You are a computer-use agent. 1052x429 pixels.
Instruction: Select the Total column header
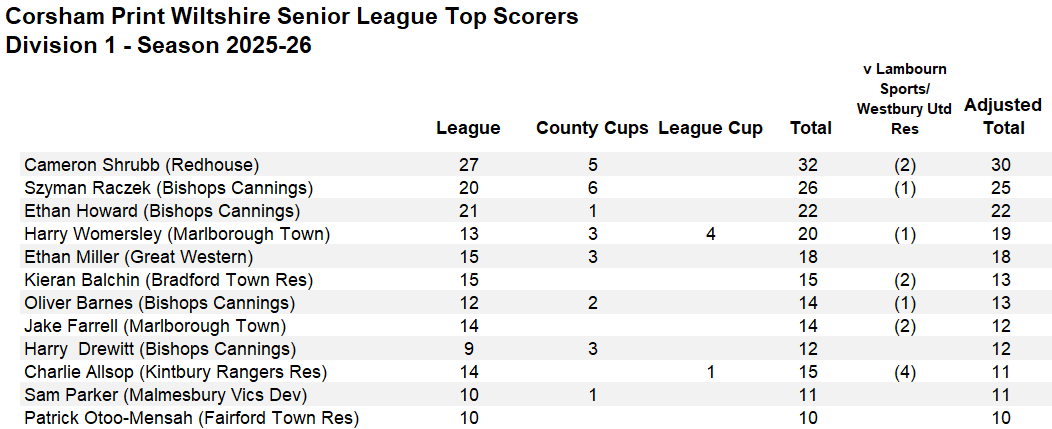point(810,128)
